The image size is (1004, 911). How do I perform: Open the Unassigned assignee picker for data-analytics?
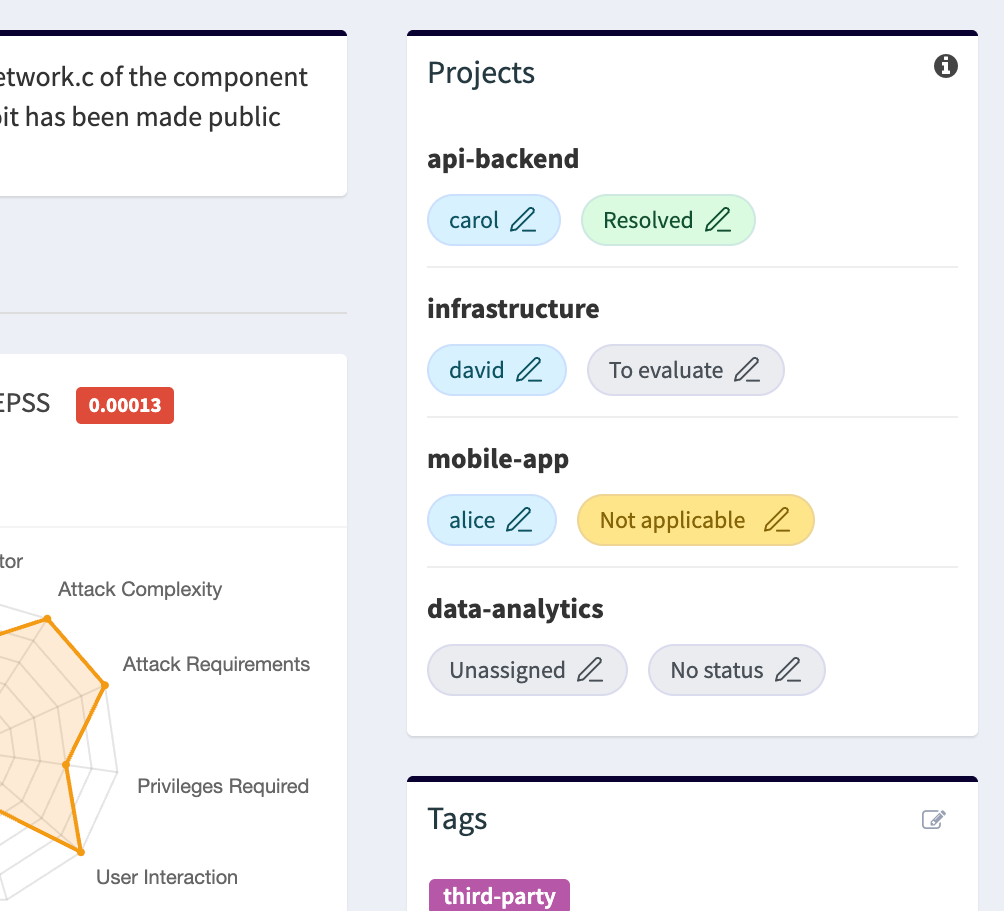click(x=527, y=669)
